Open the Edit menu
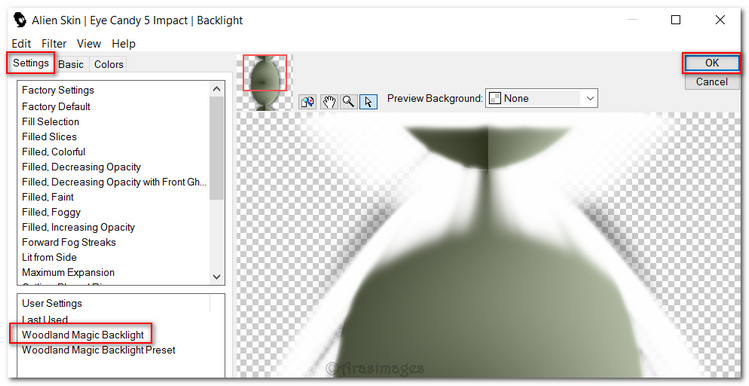749x386 pixels. [21, 43]
